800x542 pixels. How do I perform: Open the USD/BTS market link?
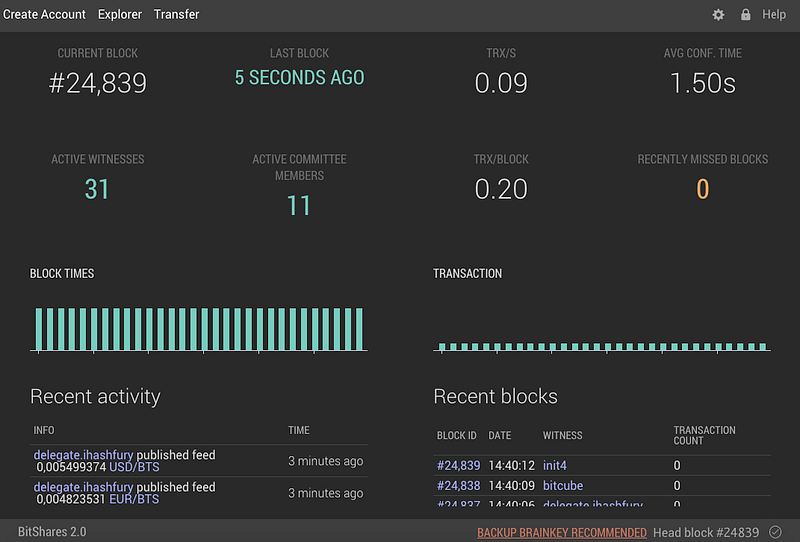134,467
